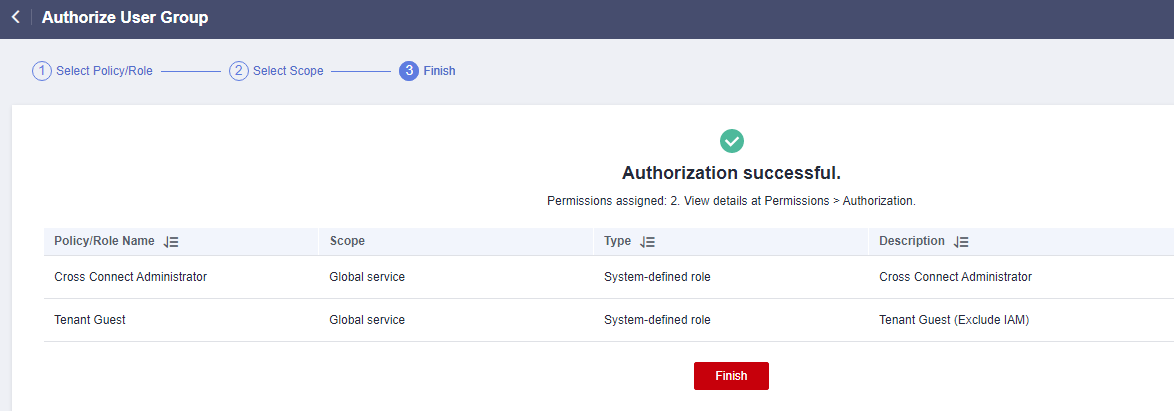Go to the Select Scope step

[288, 71]
